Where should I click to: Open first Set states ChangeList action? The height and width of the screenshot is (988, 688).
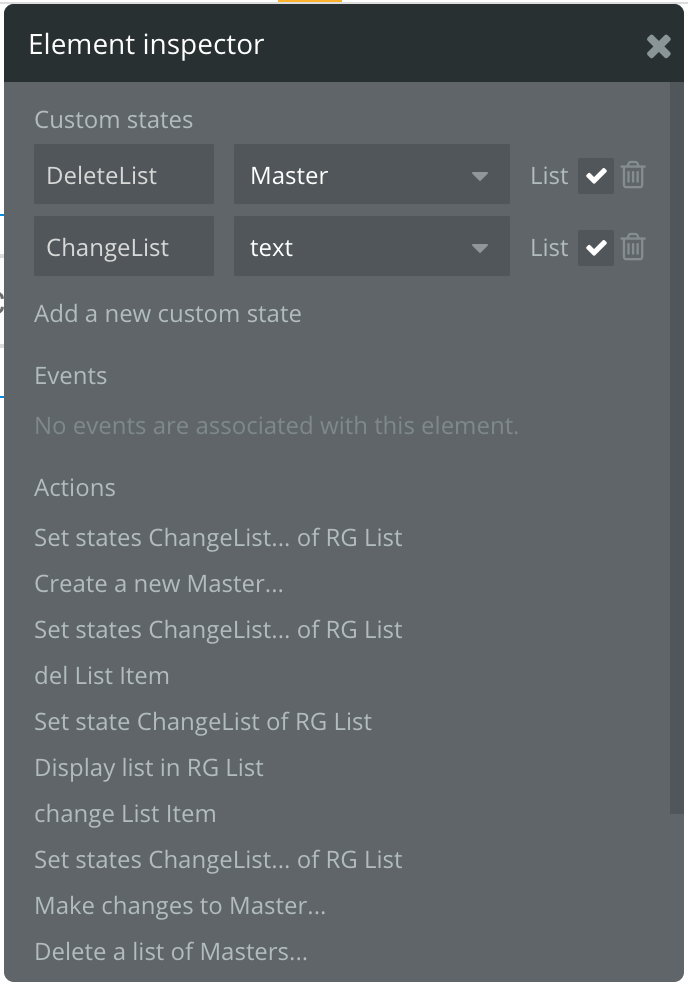coord(218,538)
